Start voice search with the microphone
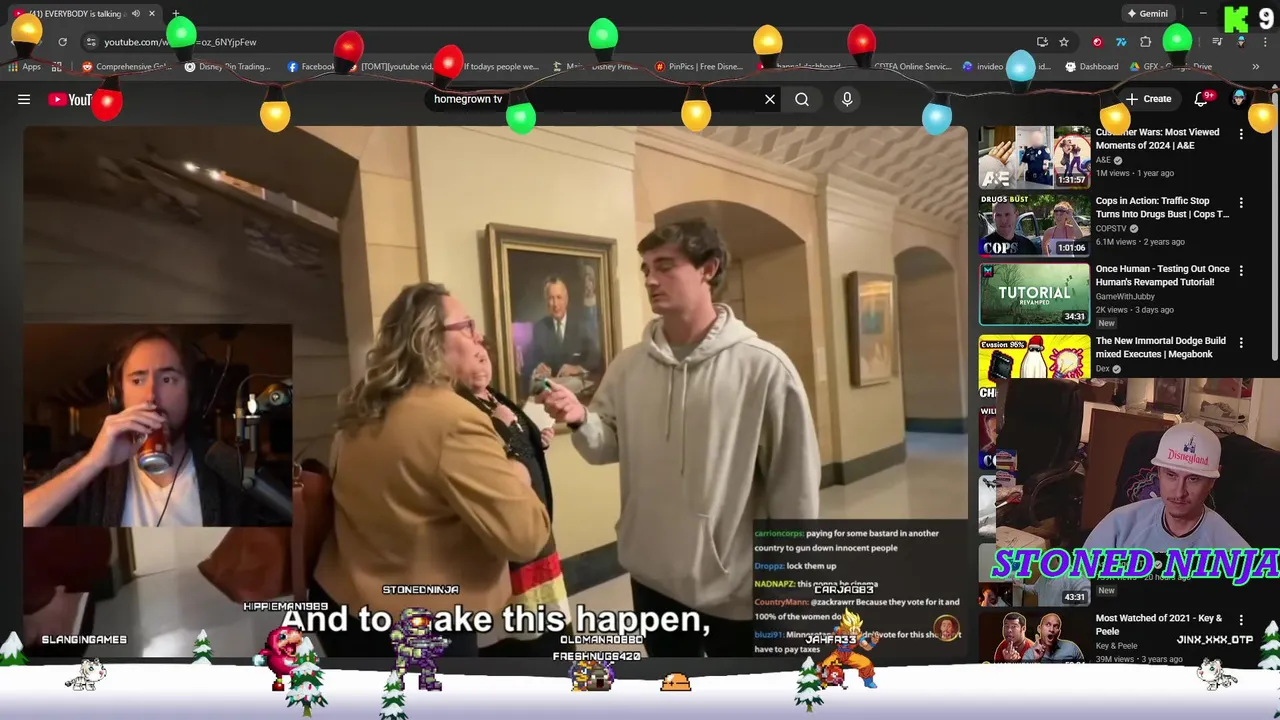The height and width of the screenshot is (720, 1280). tap(847, 99)
